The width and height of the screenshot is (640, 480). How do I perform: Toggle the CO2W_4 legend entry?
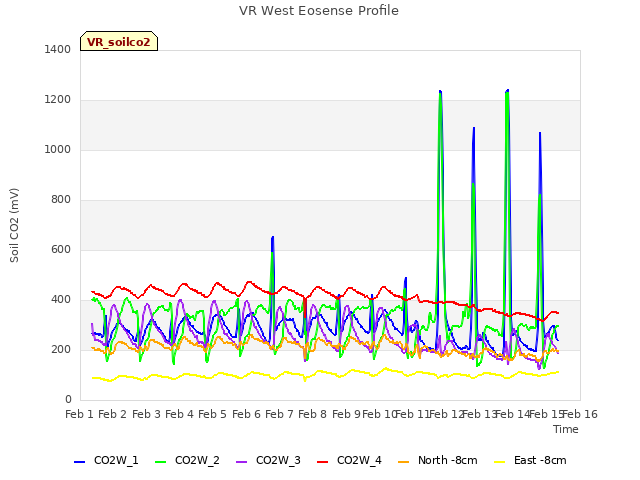tap(349, 461)
